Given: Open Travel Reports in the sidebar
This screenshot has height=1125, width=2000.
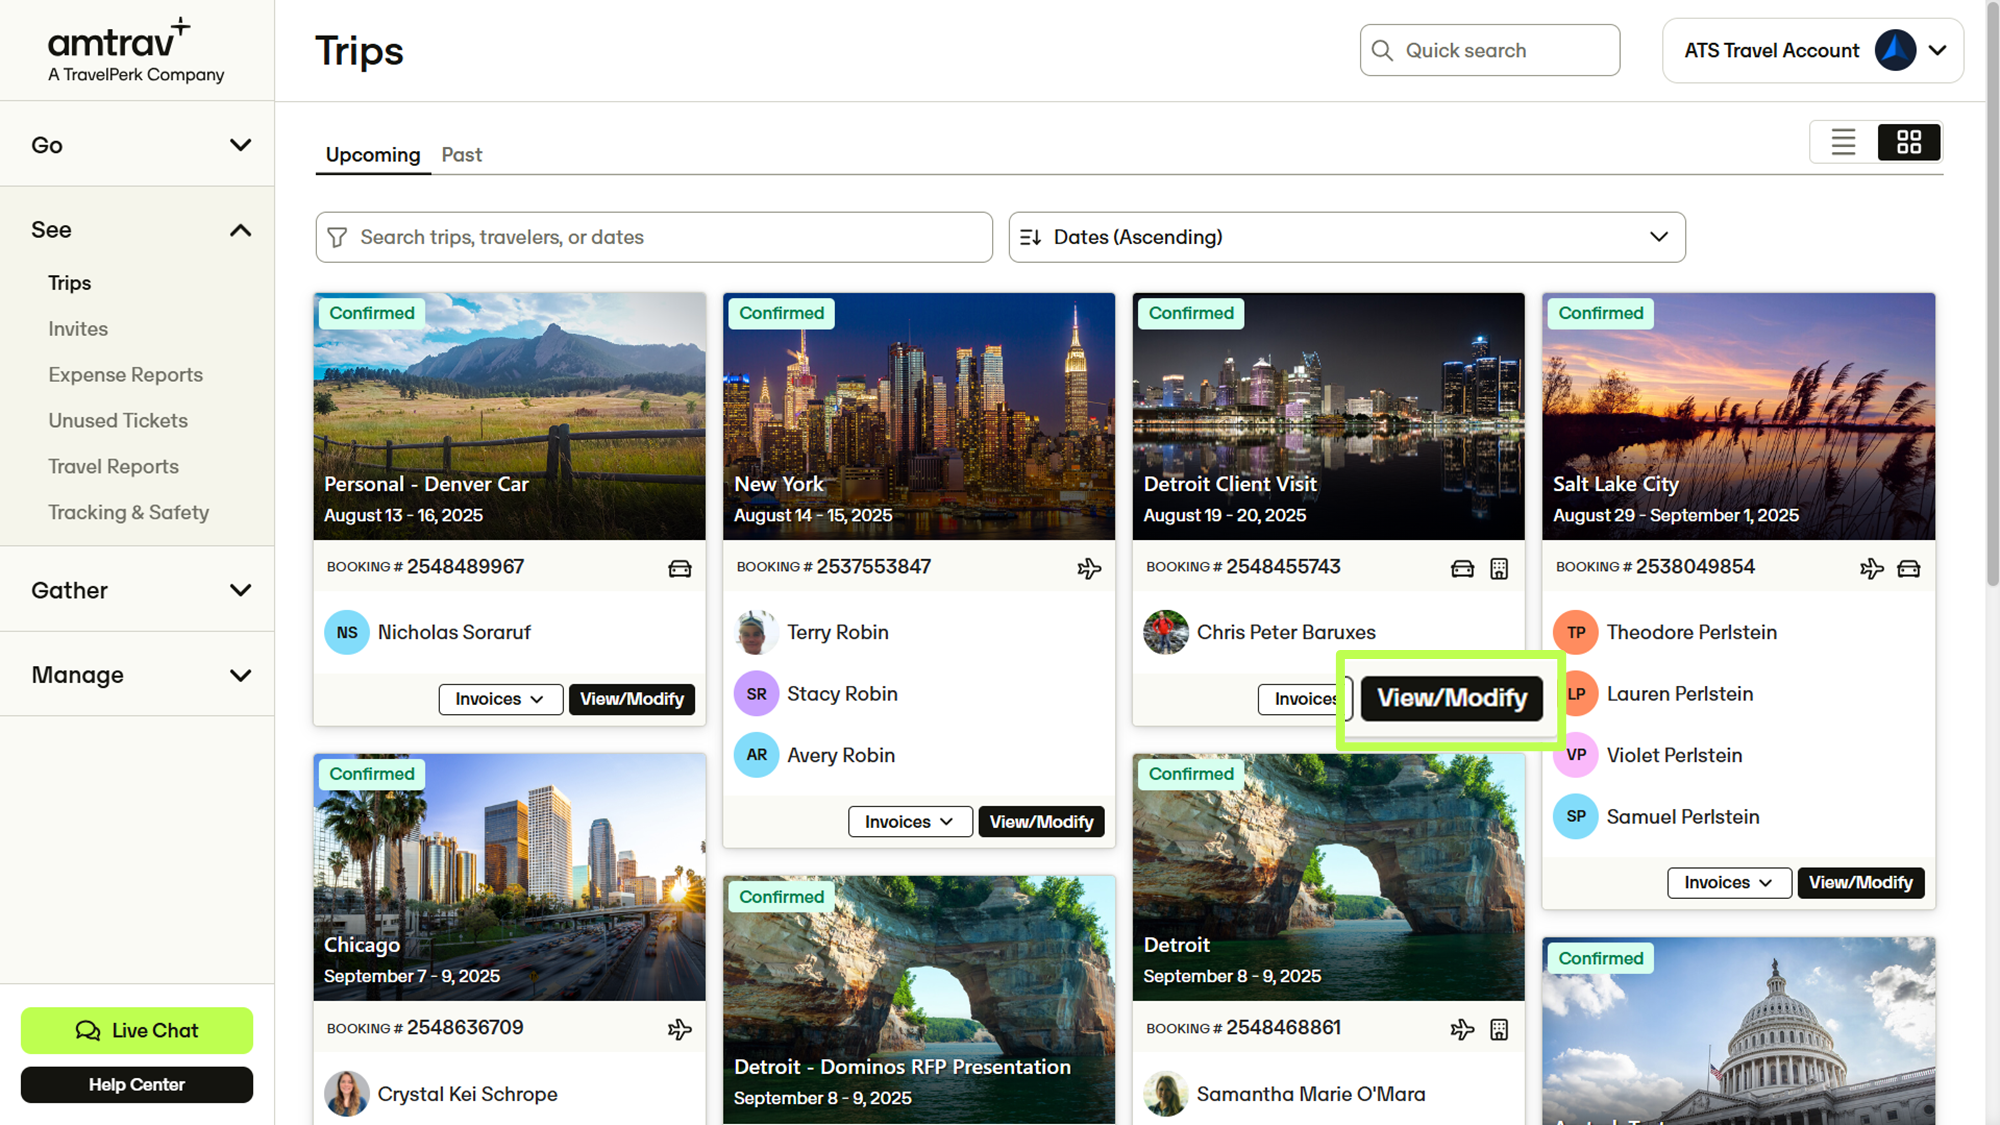Looking at the screenshot, I should (114, 467).
